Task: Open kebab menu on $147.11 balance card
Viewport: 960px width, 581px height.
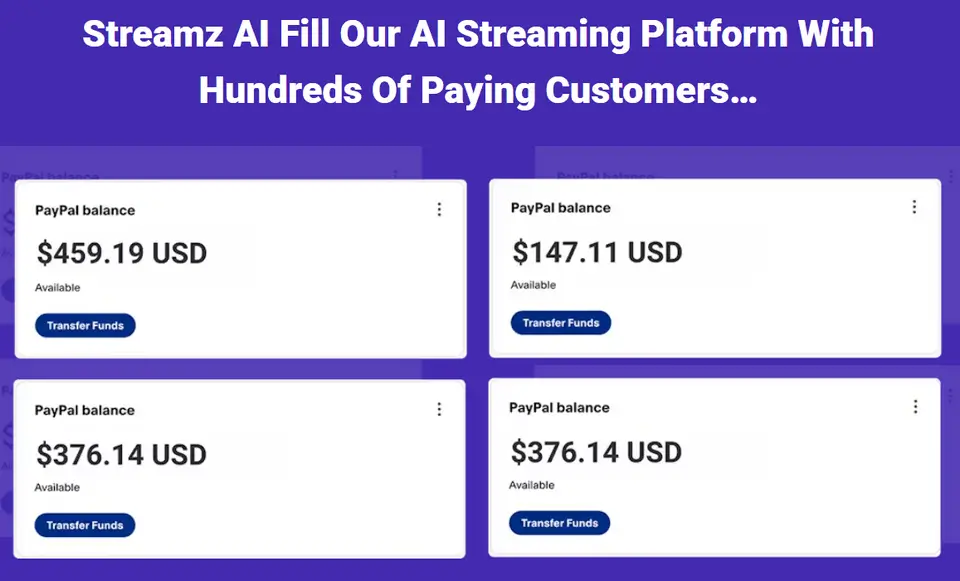Action: tap(914, 207)
